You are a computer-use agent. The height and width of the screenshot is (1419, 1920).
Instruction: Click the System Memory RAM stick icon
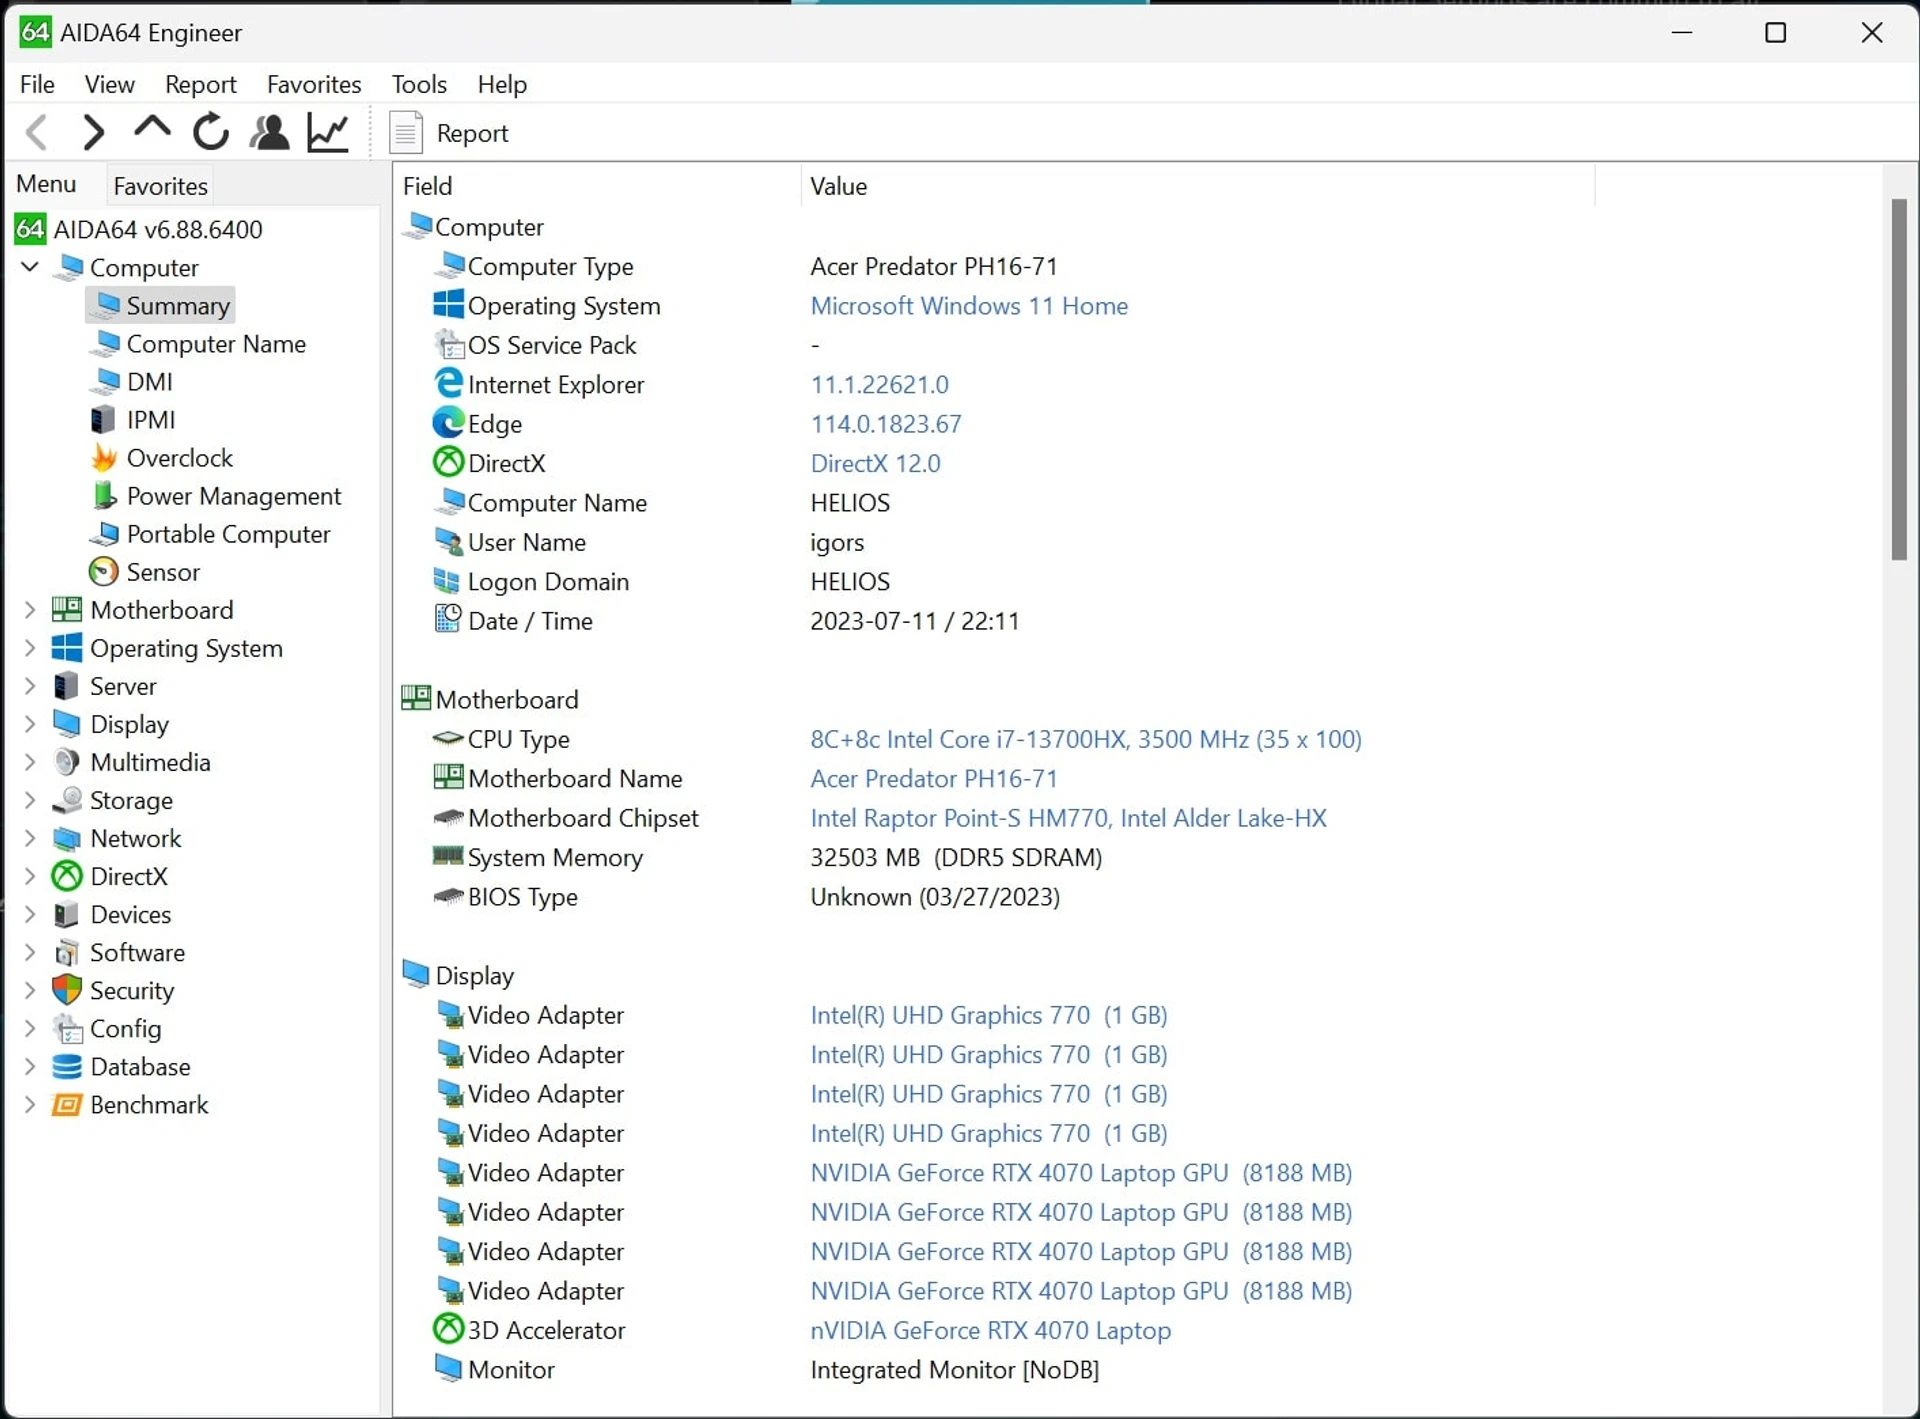click(x=448, y=855)
